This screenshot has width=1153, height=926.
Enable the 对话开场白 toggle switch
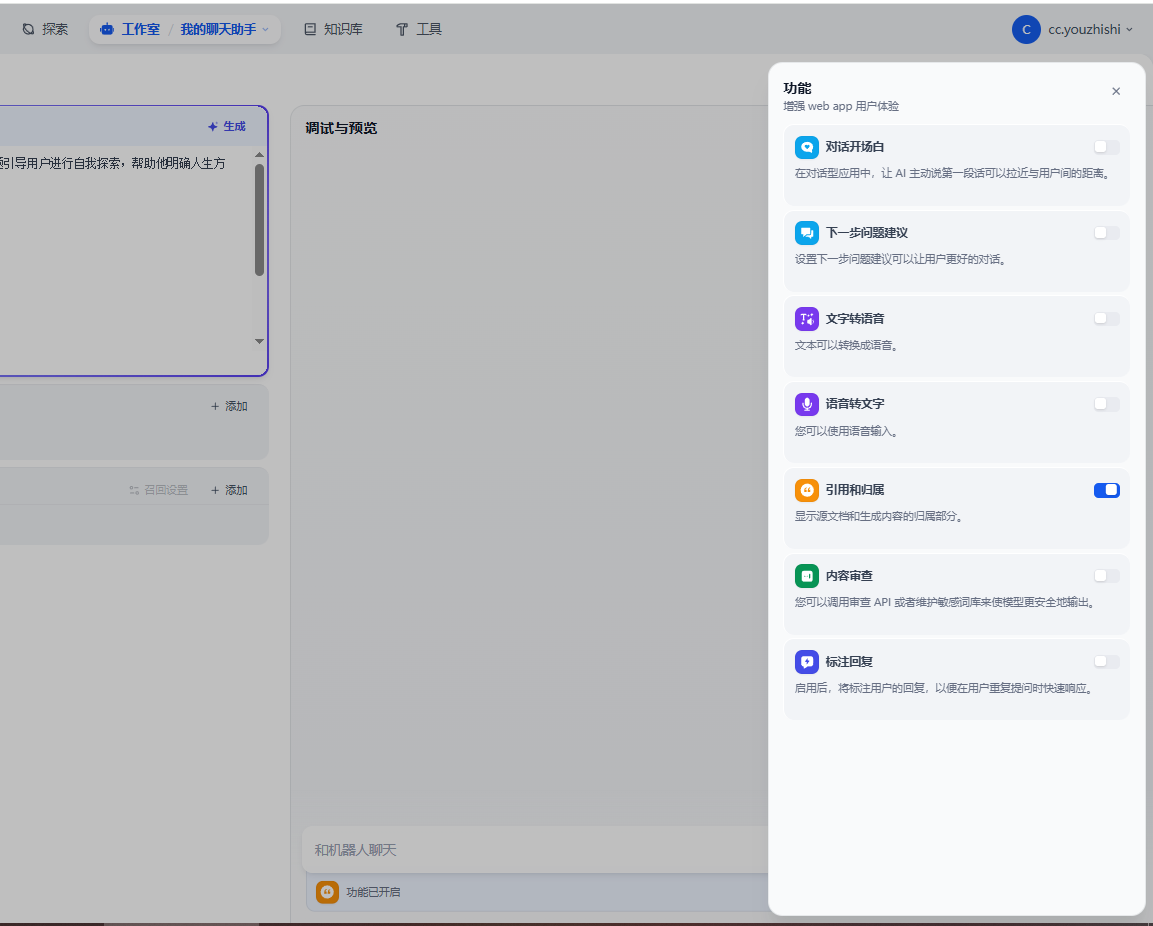coord(1106,147)
